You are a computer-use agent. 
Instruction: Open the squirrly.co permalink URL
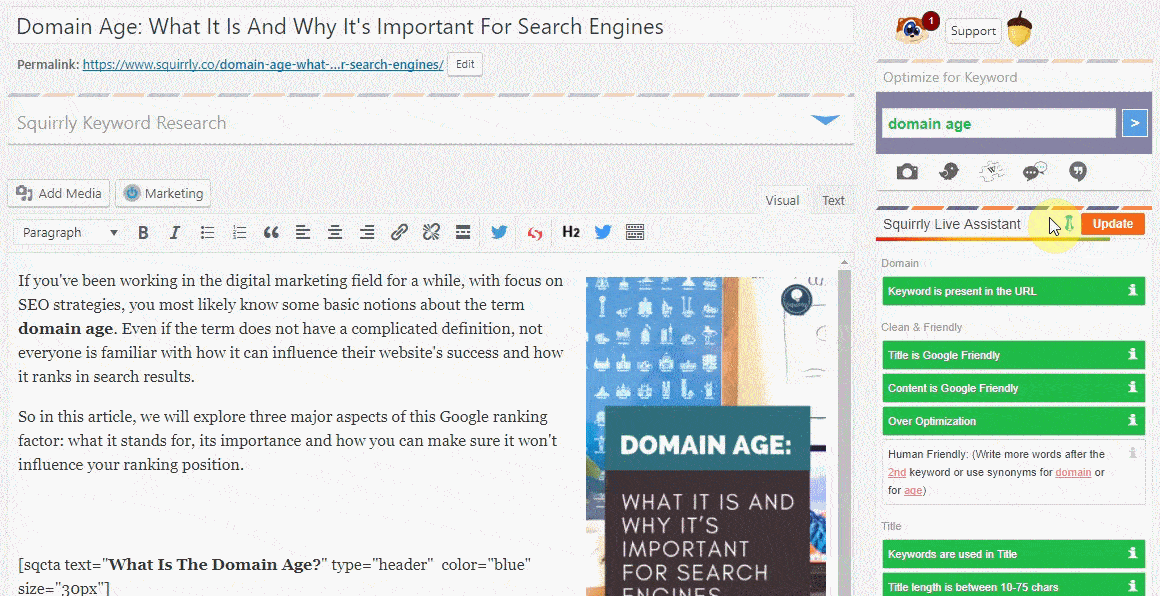pos(263,64)
